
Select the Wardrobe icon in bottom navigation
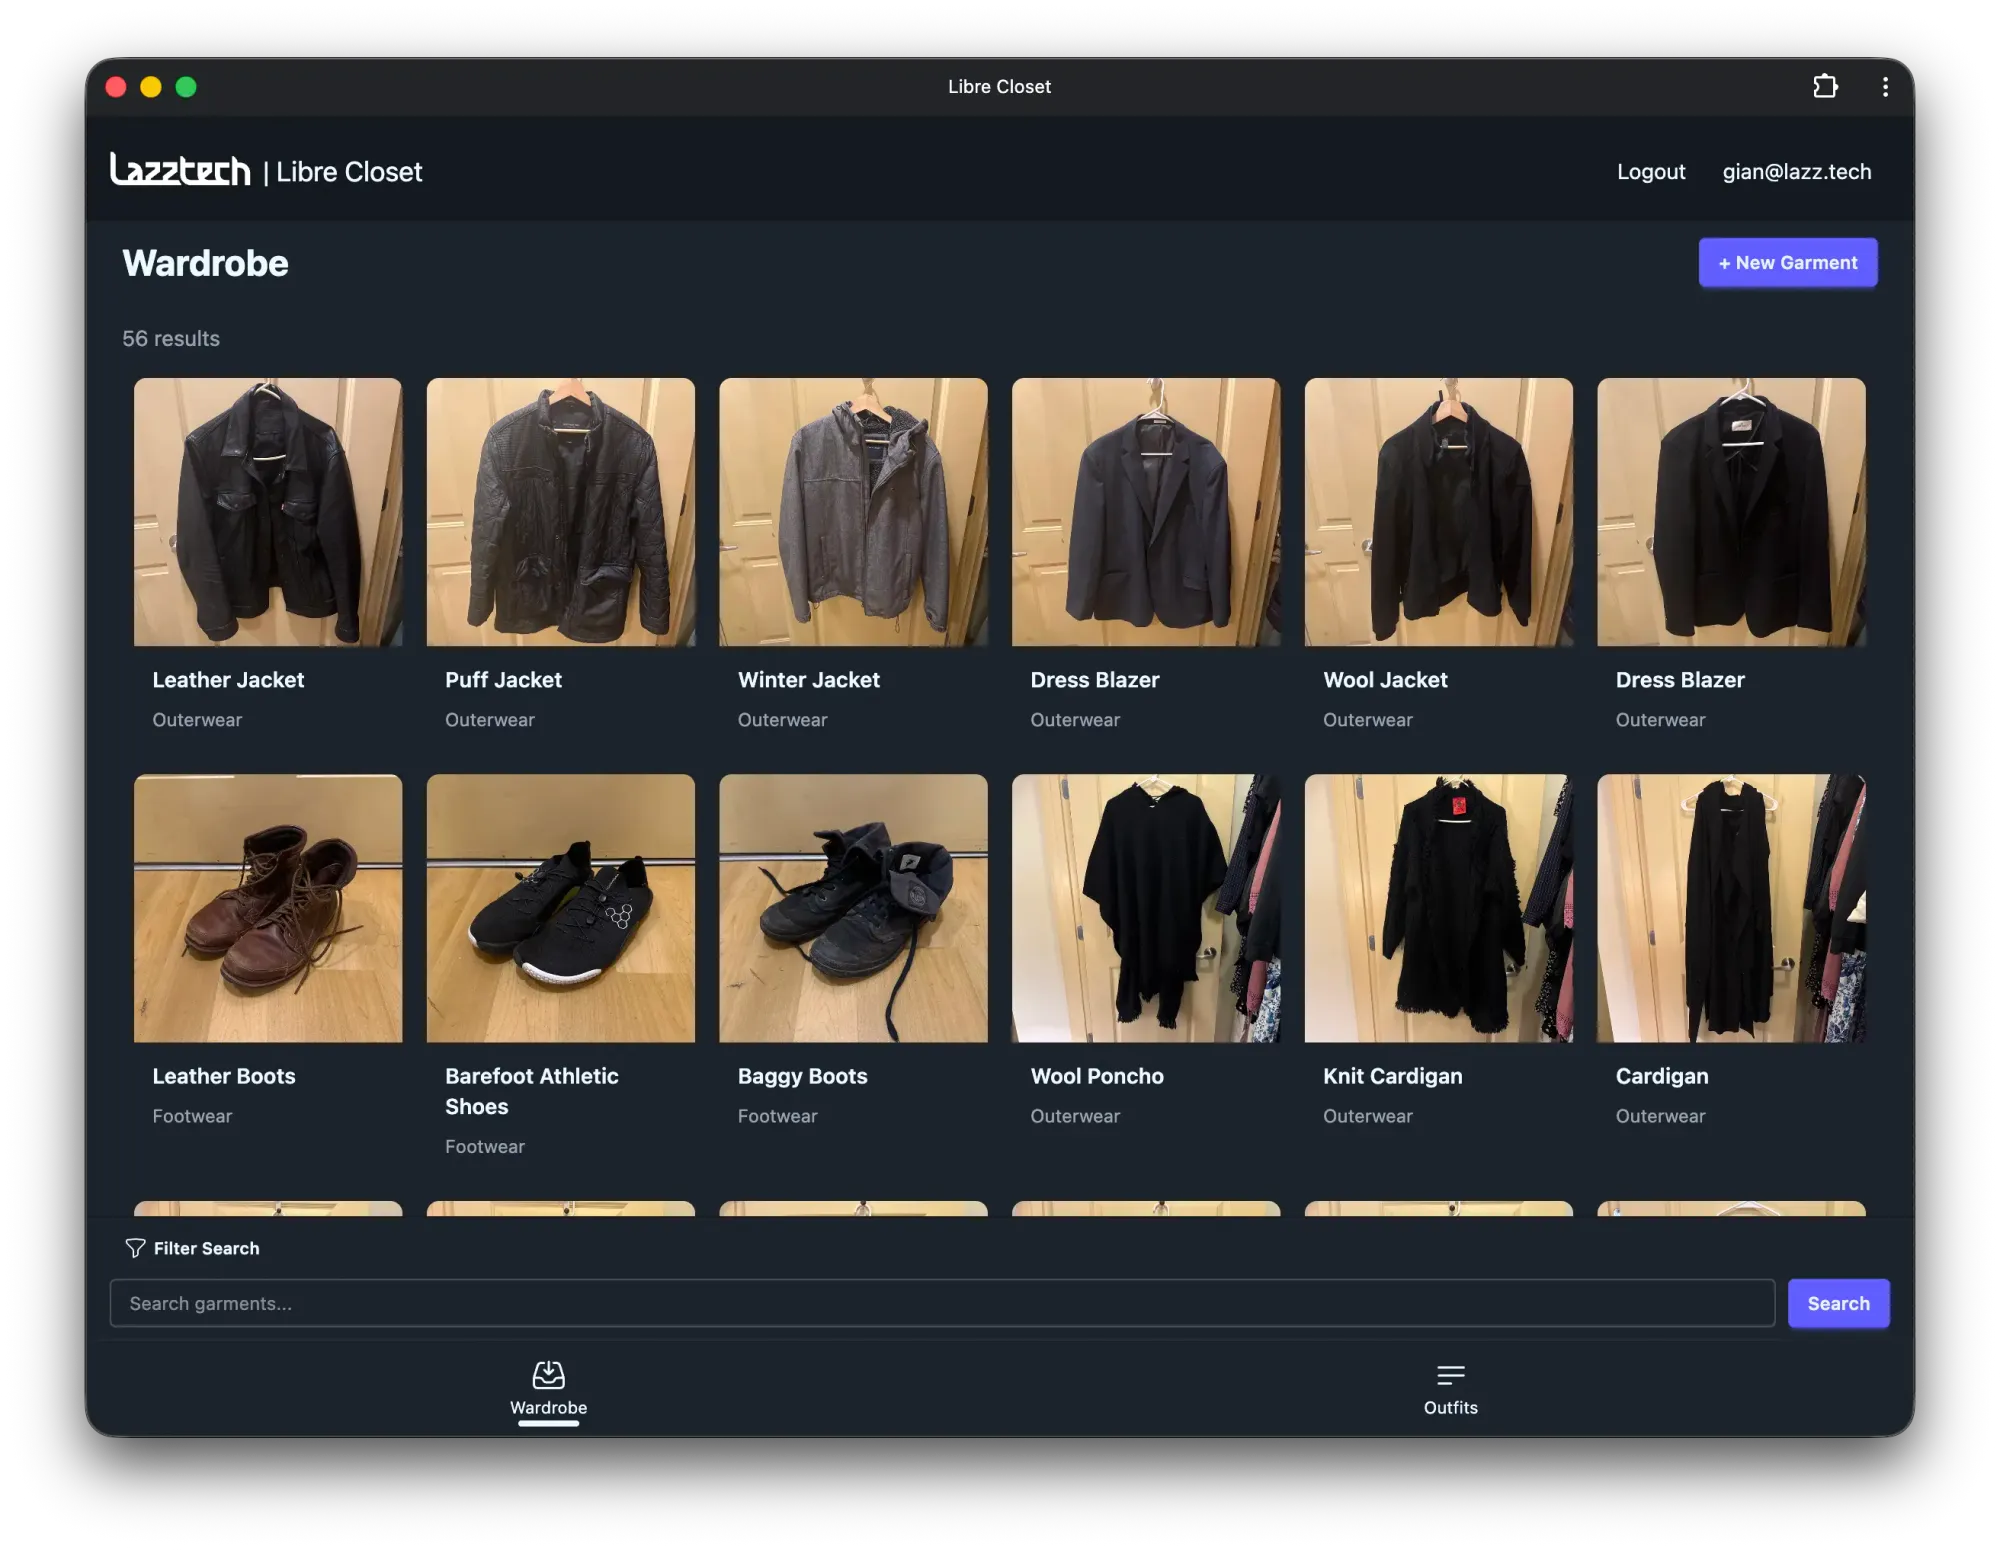[x=548, y=1375]
